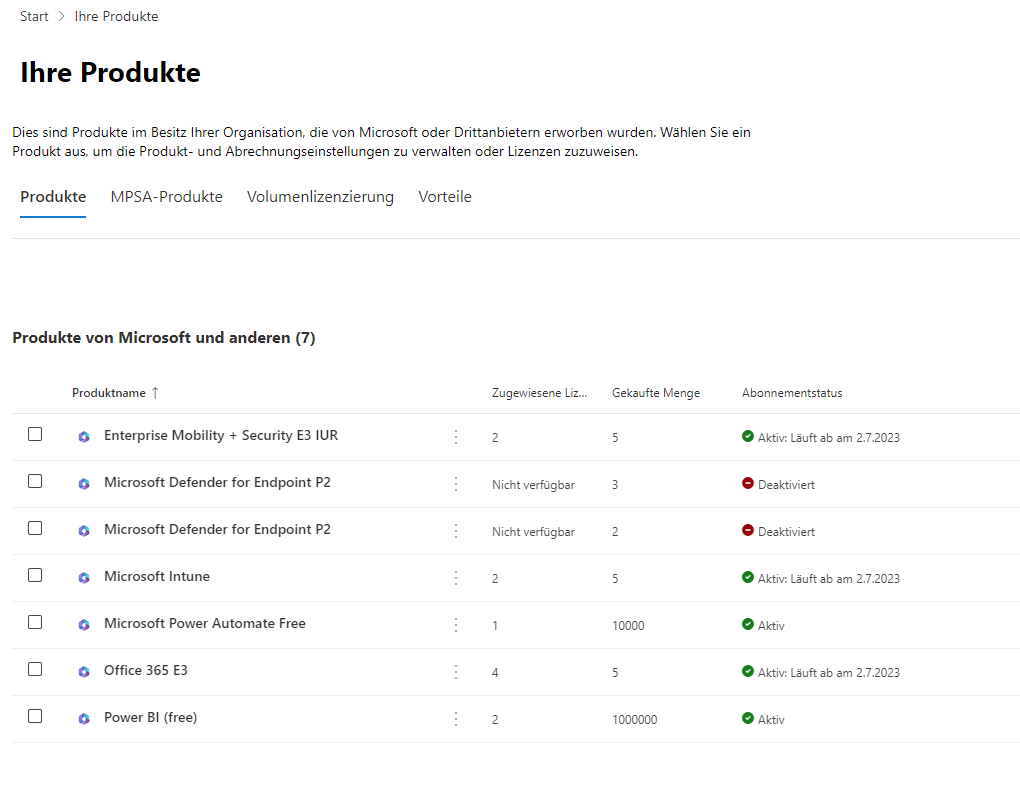
Task: Click the Power Automate Free product icon
Action: click(x=84, y=624)
